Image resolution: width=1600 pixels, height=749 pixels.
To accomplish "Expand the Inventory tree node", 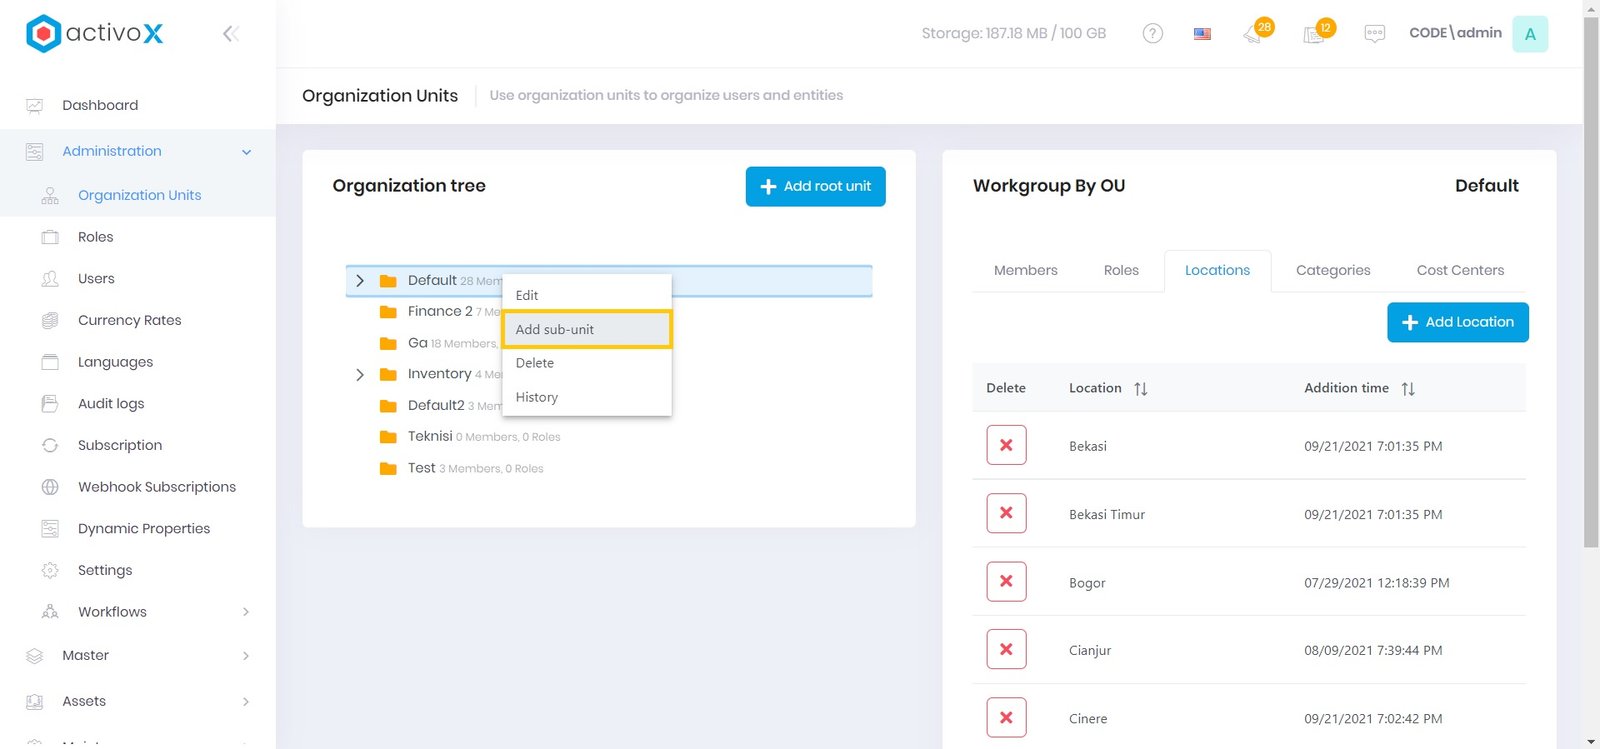I will pos(360,374).
